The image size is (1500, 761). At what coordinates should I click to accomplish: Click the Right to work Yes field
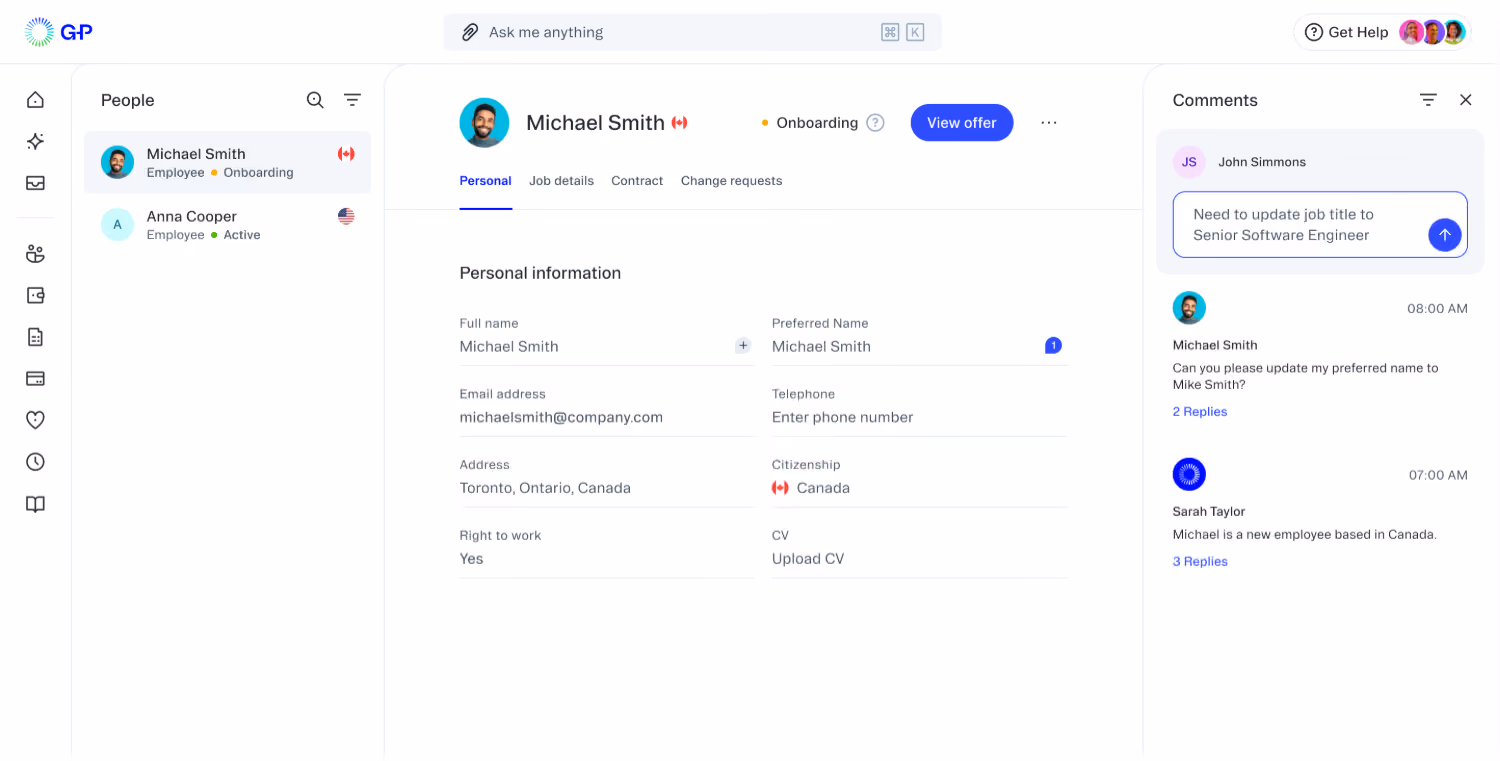[x=606, y=559]
